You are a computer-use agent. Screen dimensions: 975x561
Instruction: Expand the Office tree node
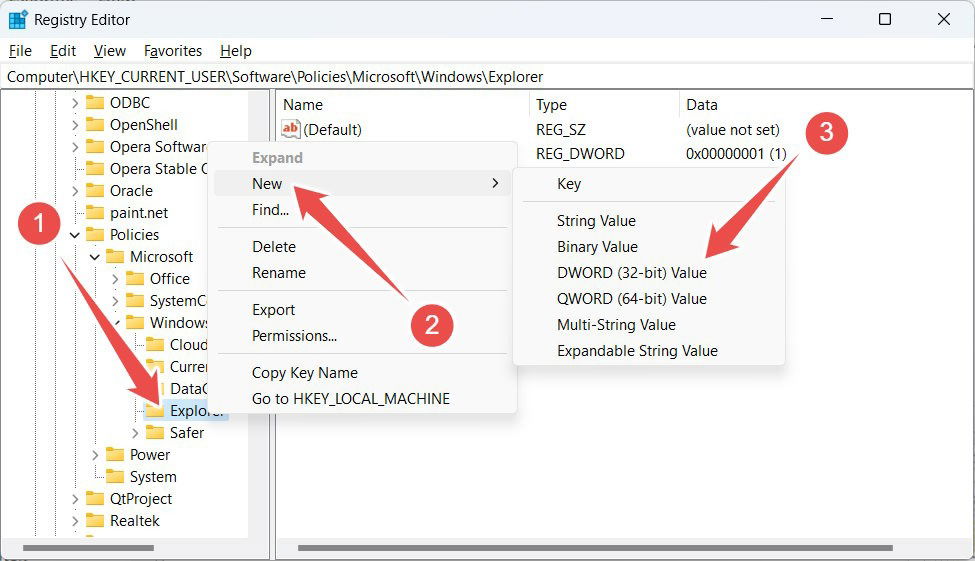115,279
